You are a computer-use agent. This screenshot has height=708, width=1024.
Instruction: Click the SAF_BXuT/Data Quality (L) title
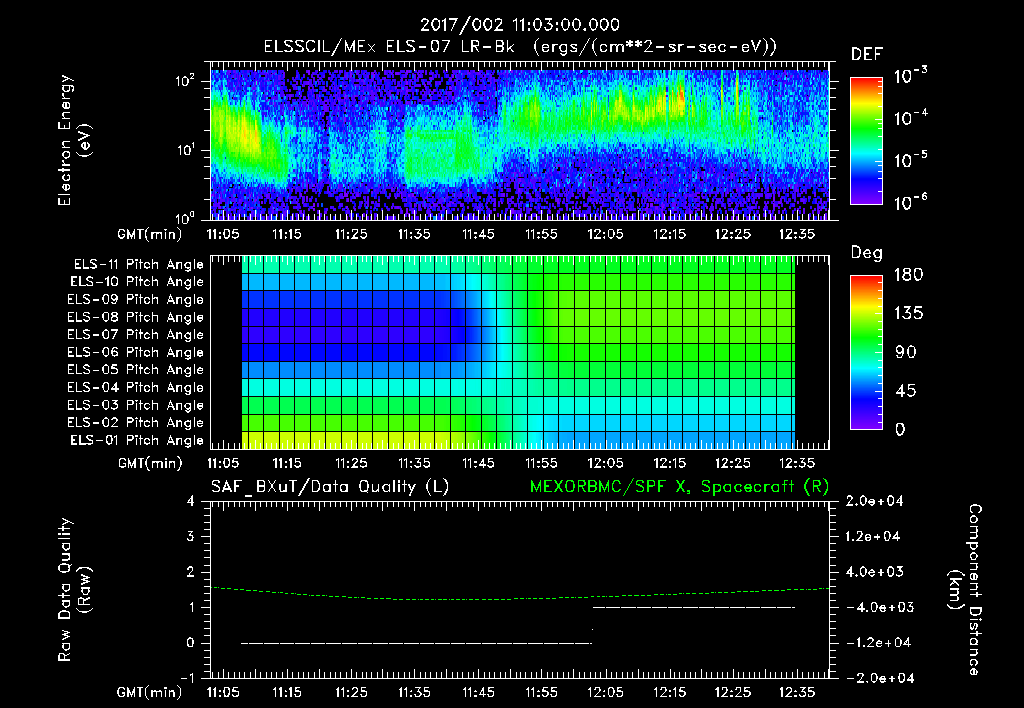click(x=330, y=487)
